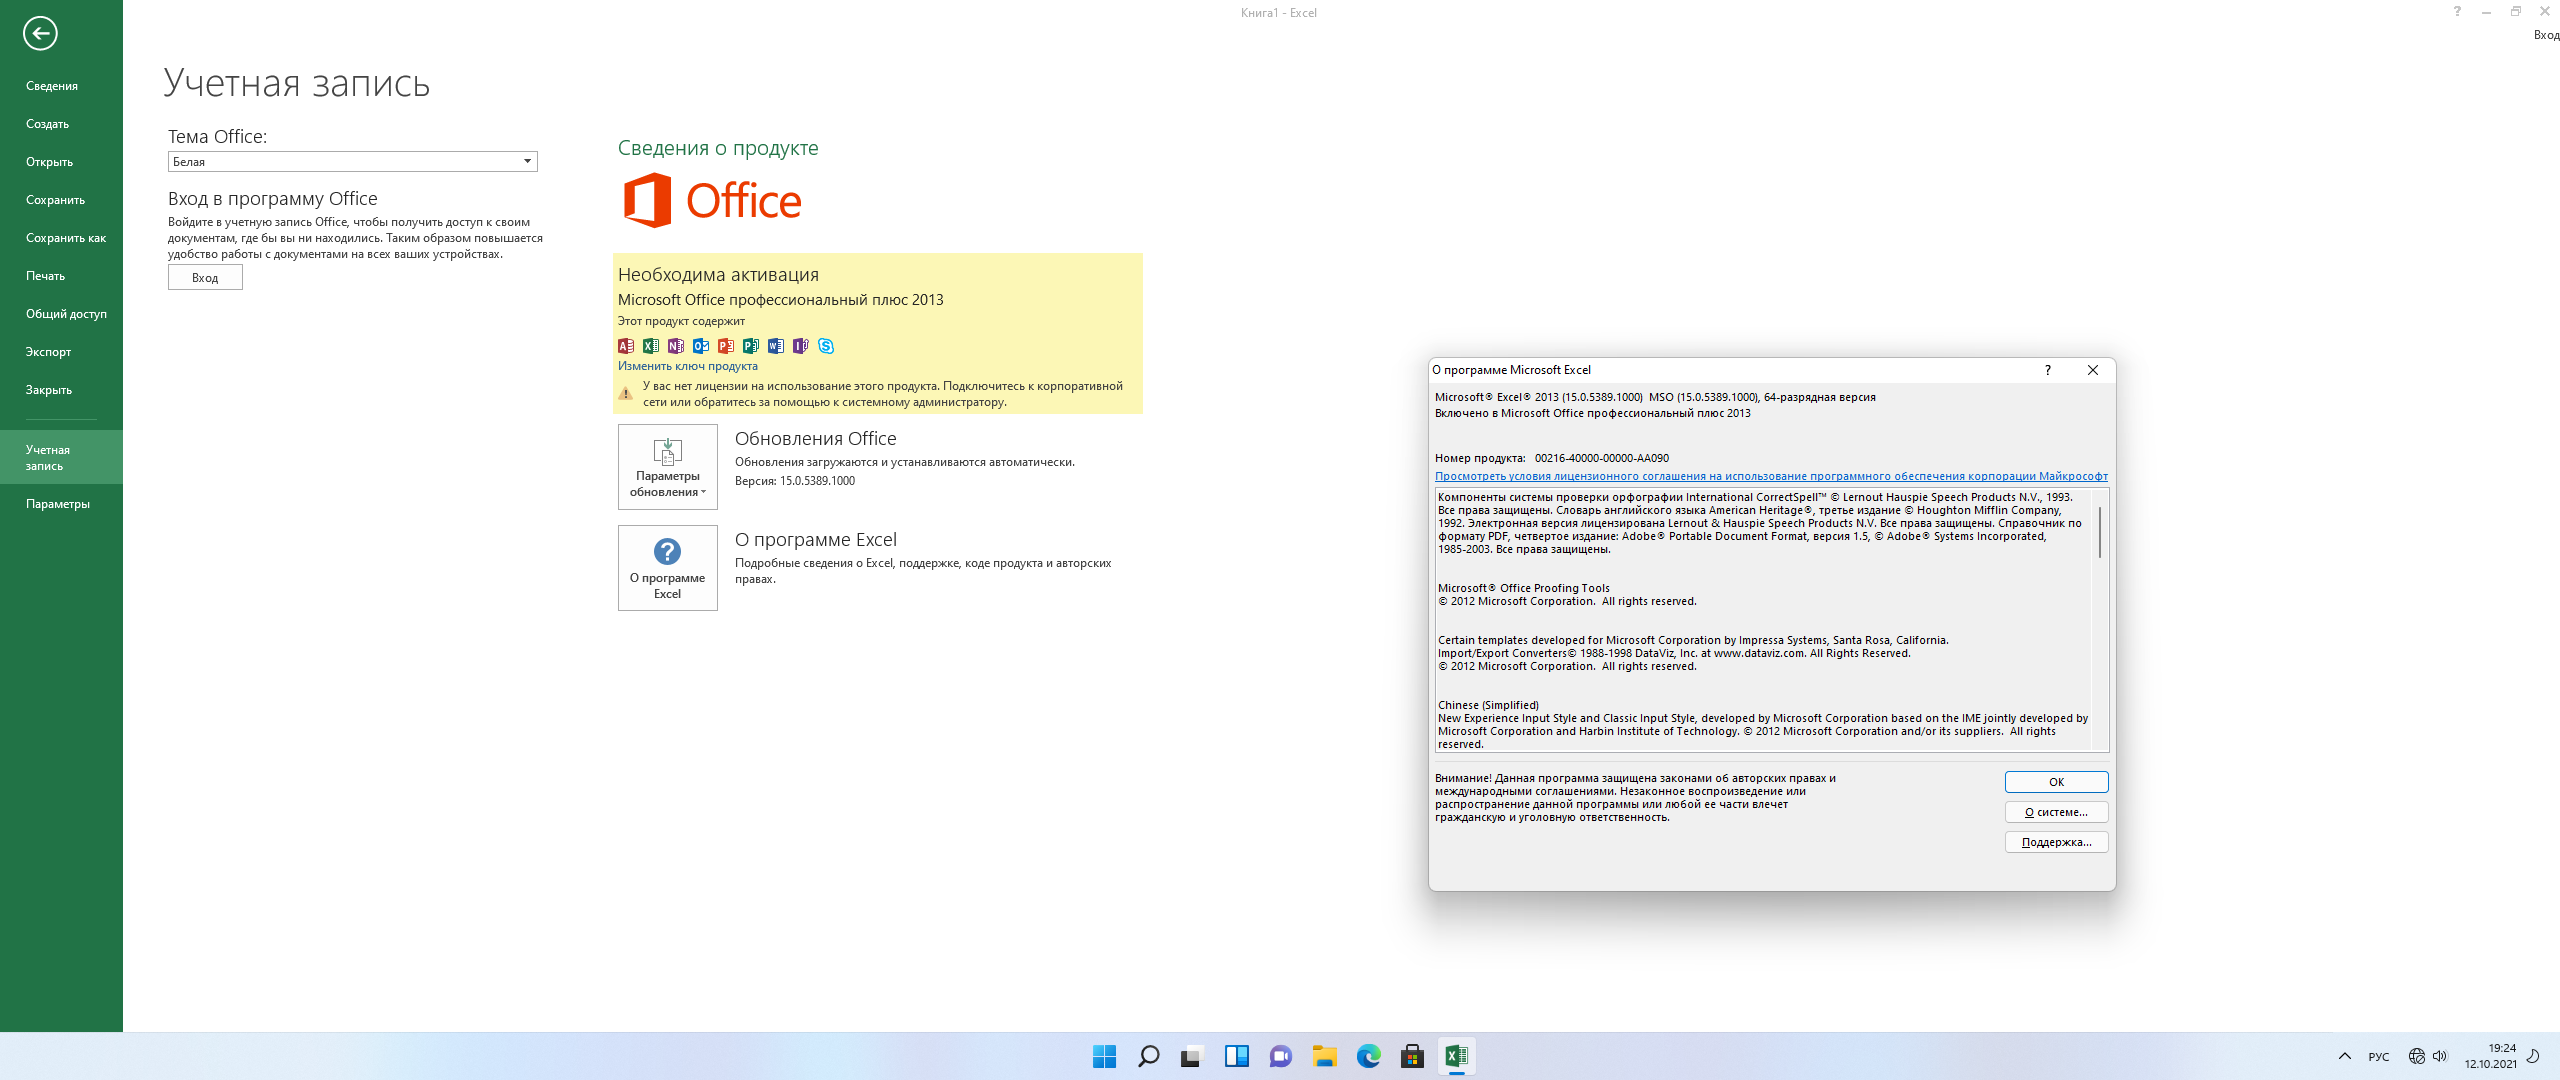Click the О программе Excel button
2560x1080 pixels.
[668, 568]
